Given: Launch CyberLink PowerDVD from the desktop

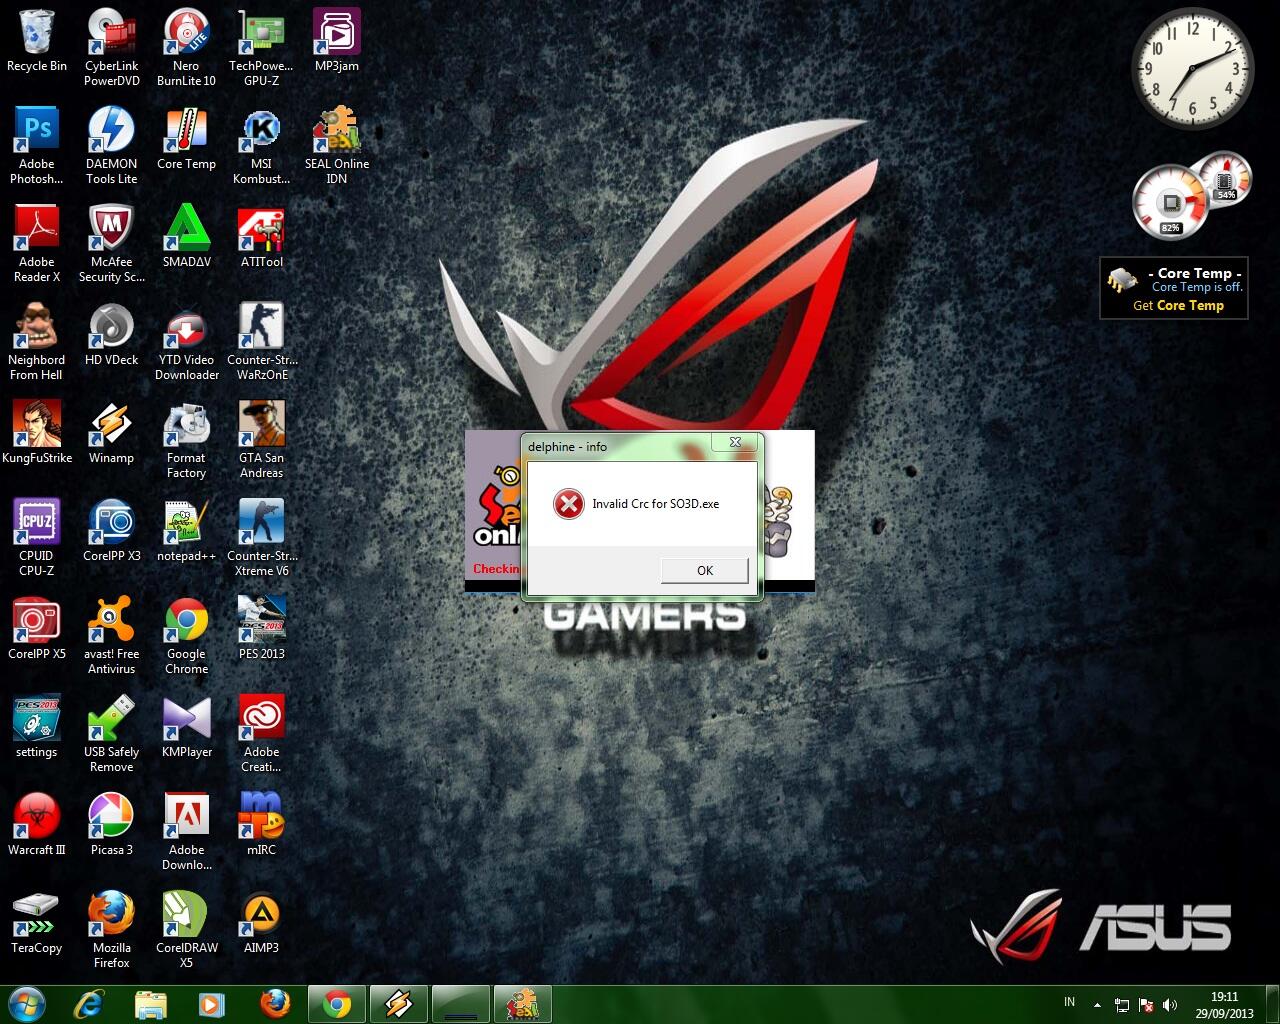Looking at the screenshot, I should click(111, 47).
